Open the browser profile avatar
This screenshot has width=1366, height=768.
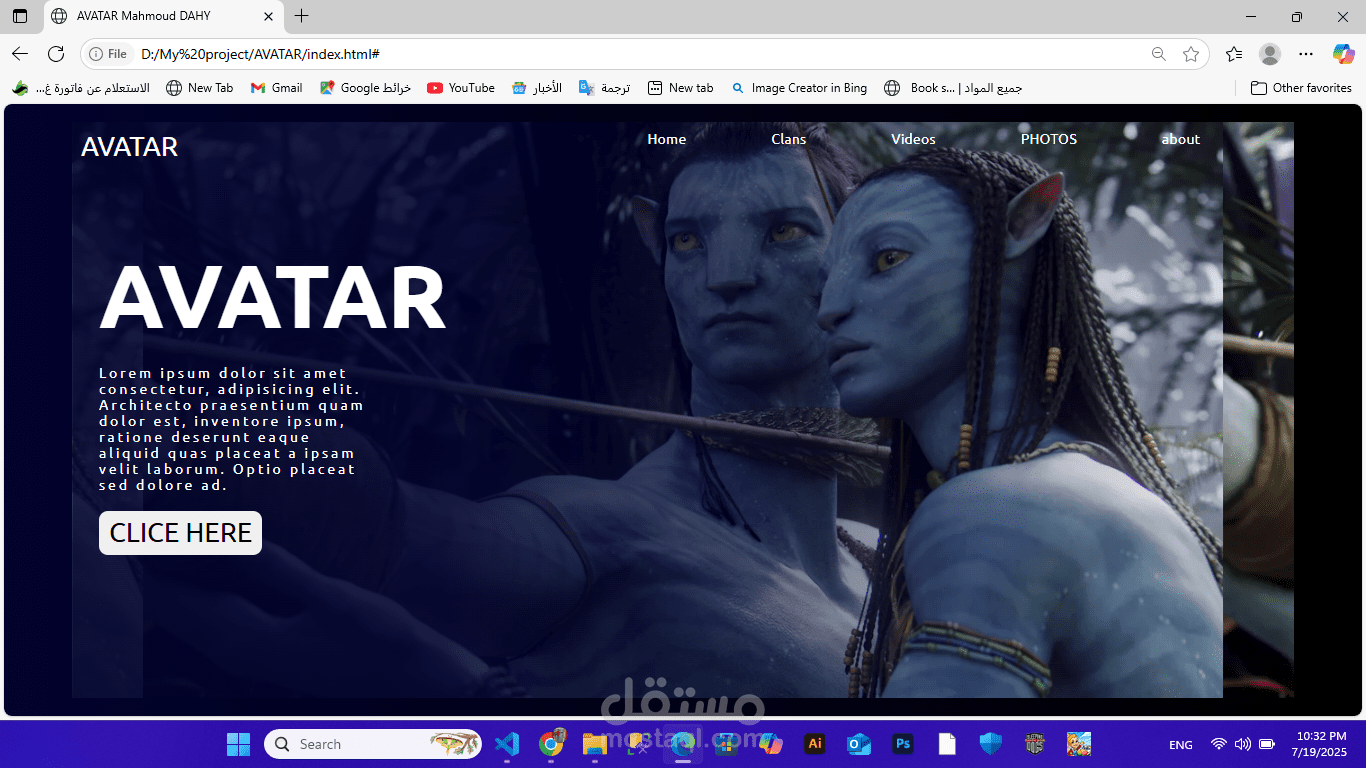click(x=1270, y=54)
